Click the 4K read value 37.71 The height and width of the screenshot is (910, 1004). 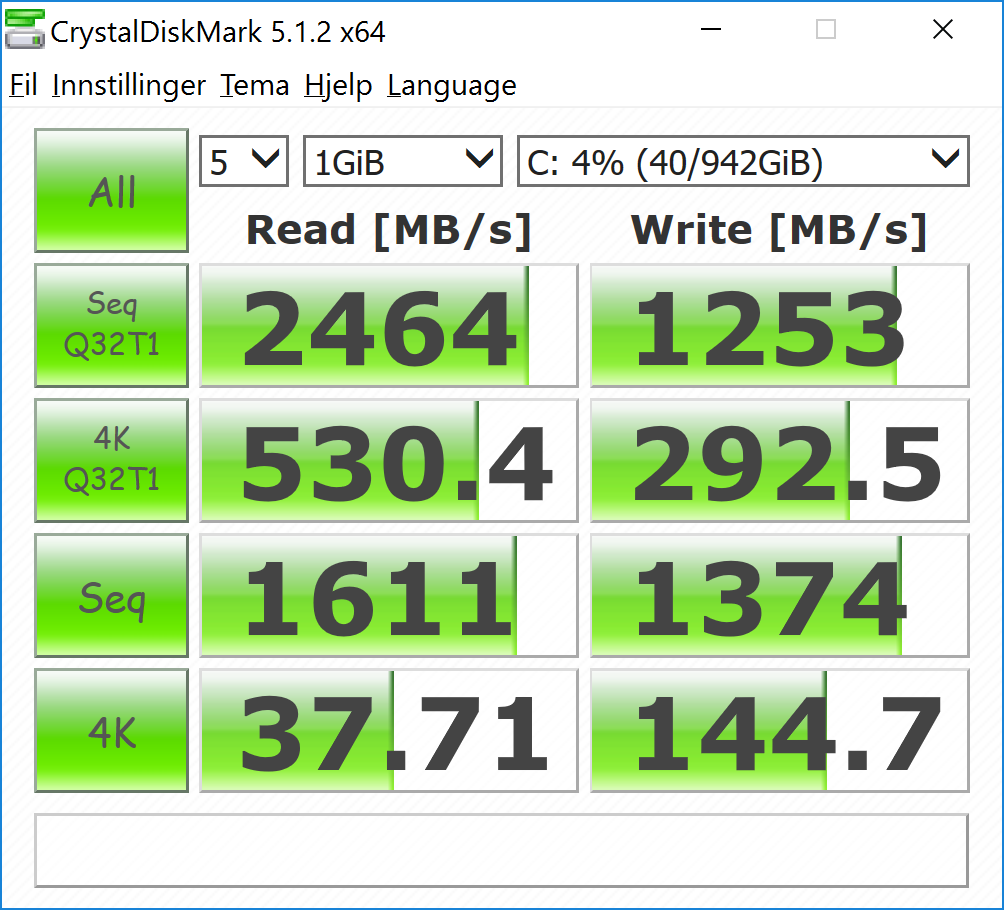point(389,731)
